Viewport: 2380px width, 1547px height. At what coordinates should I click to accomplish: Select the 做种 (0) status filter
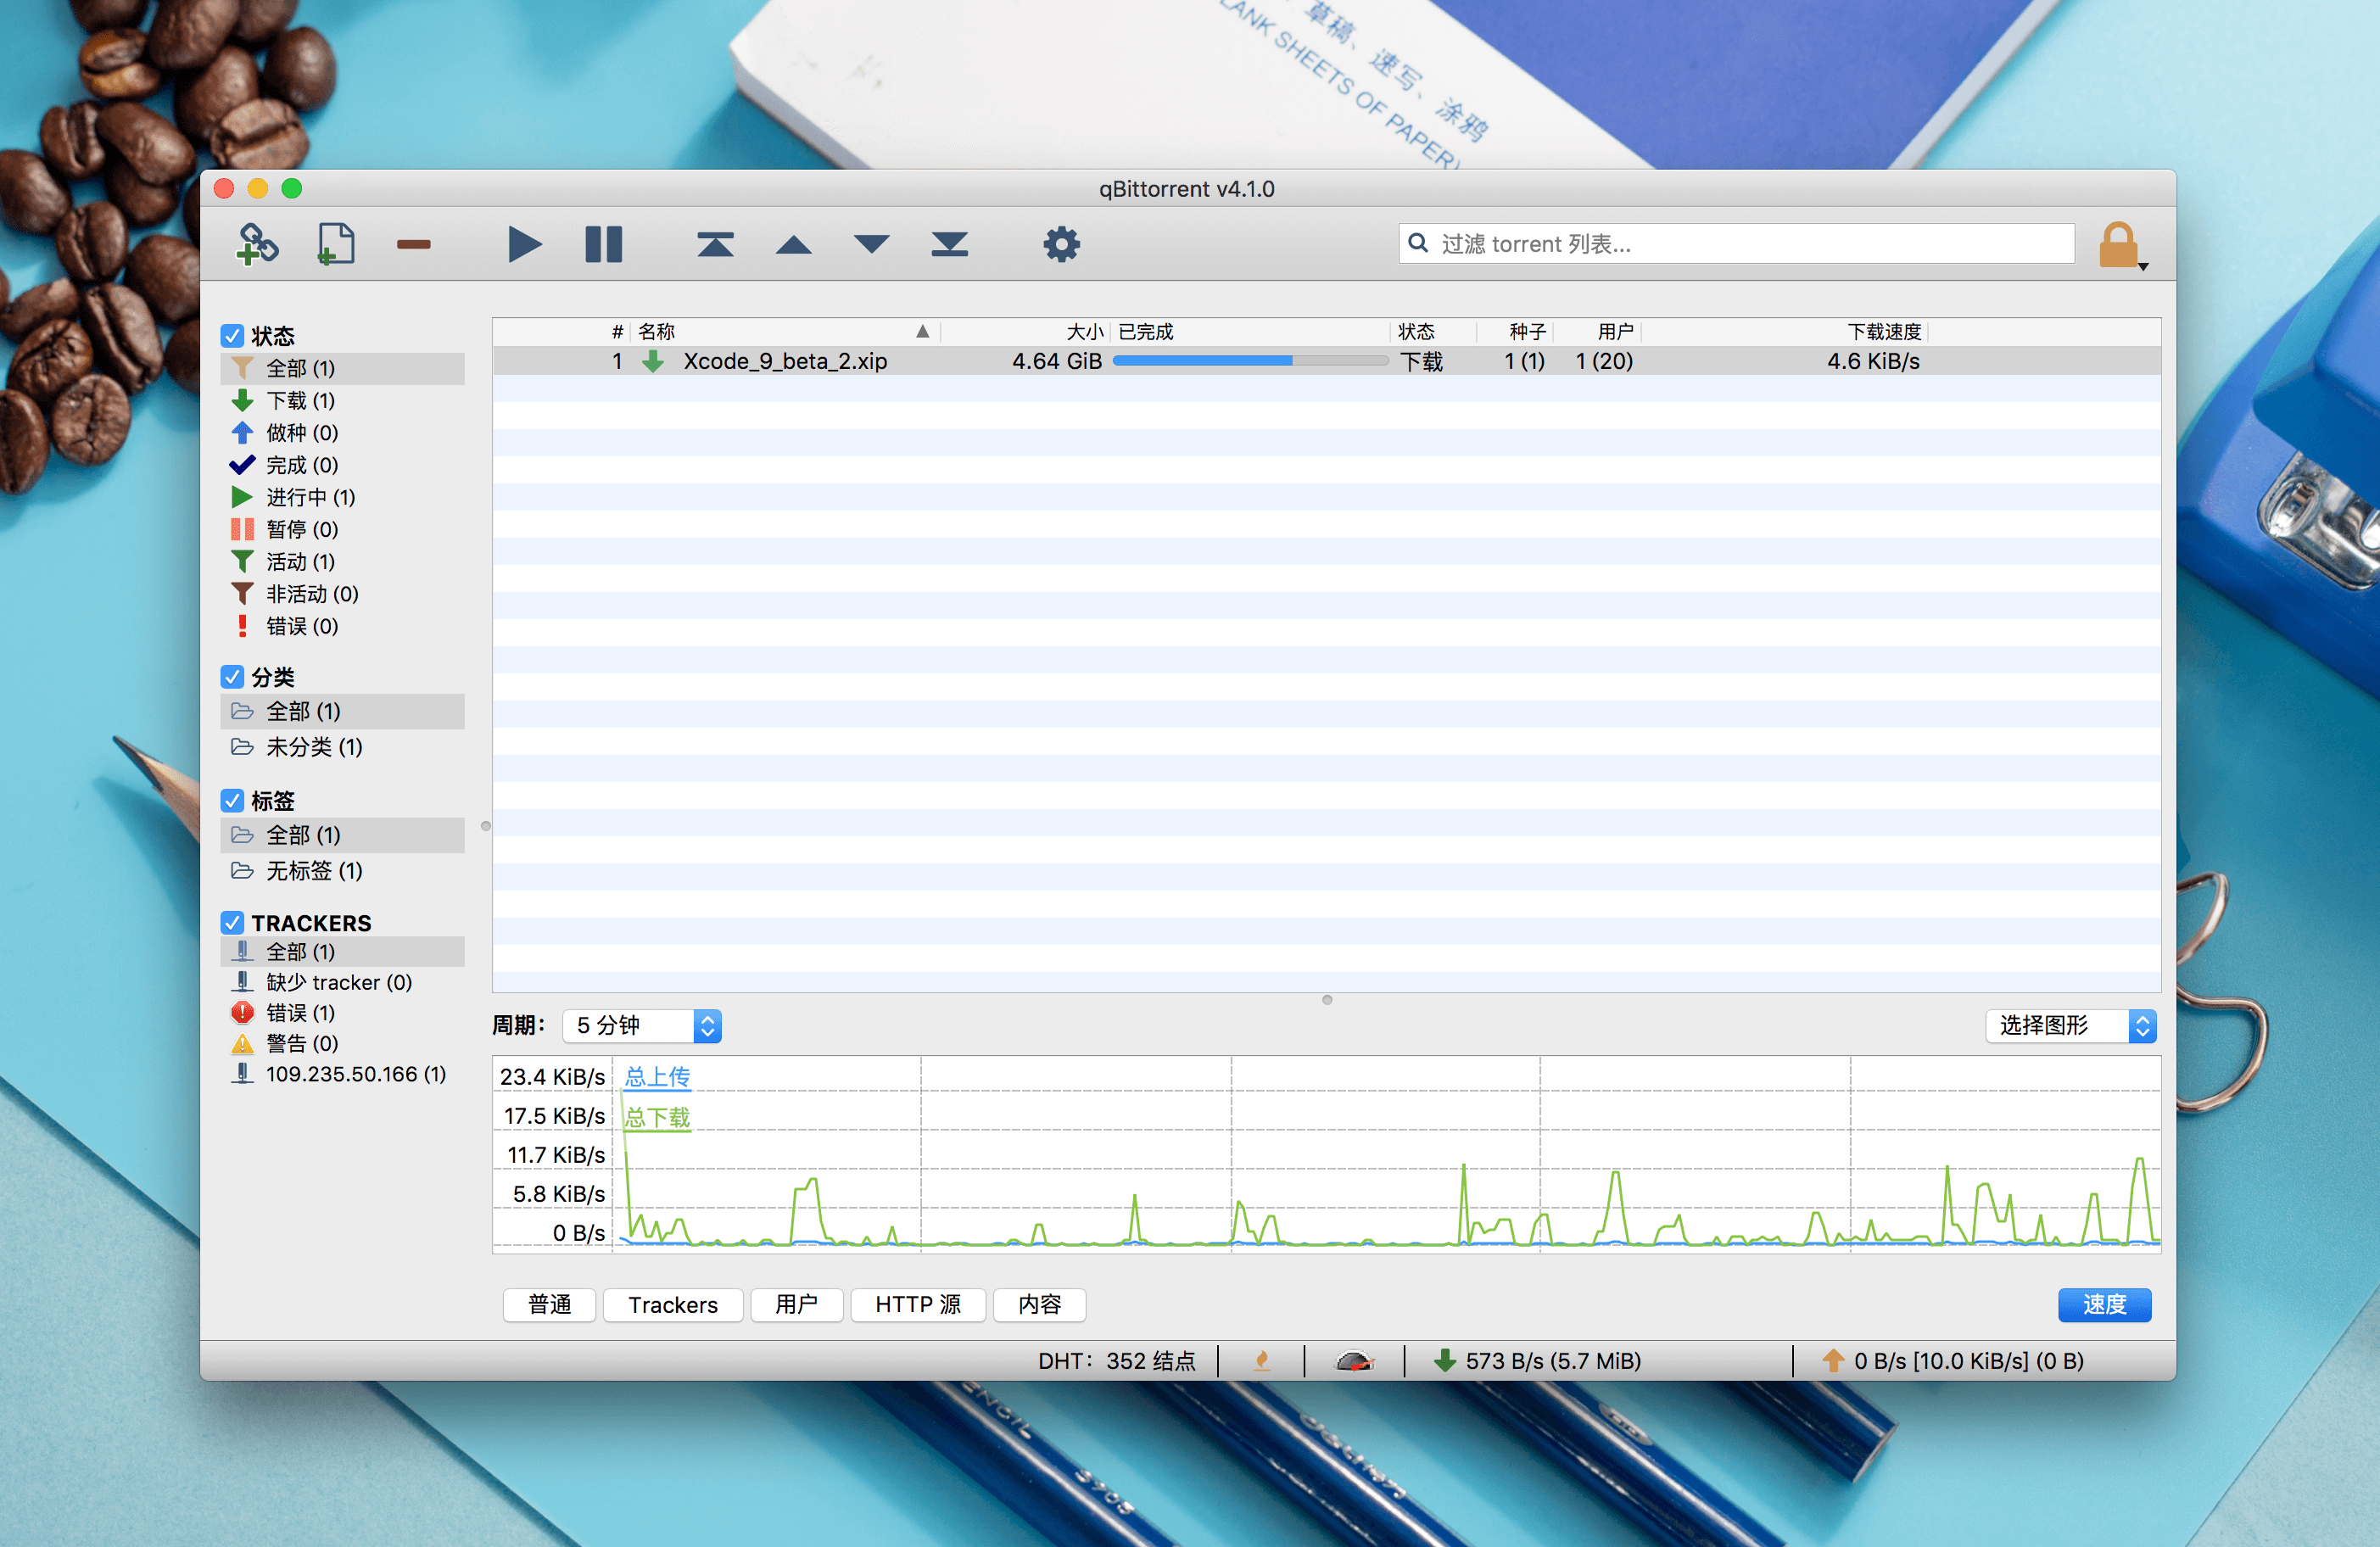pos(342,432)
